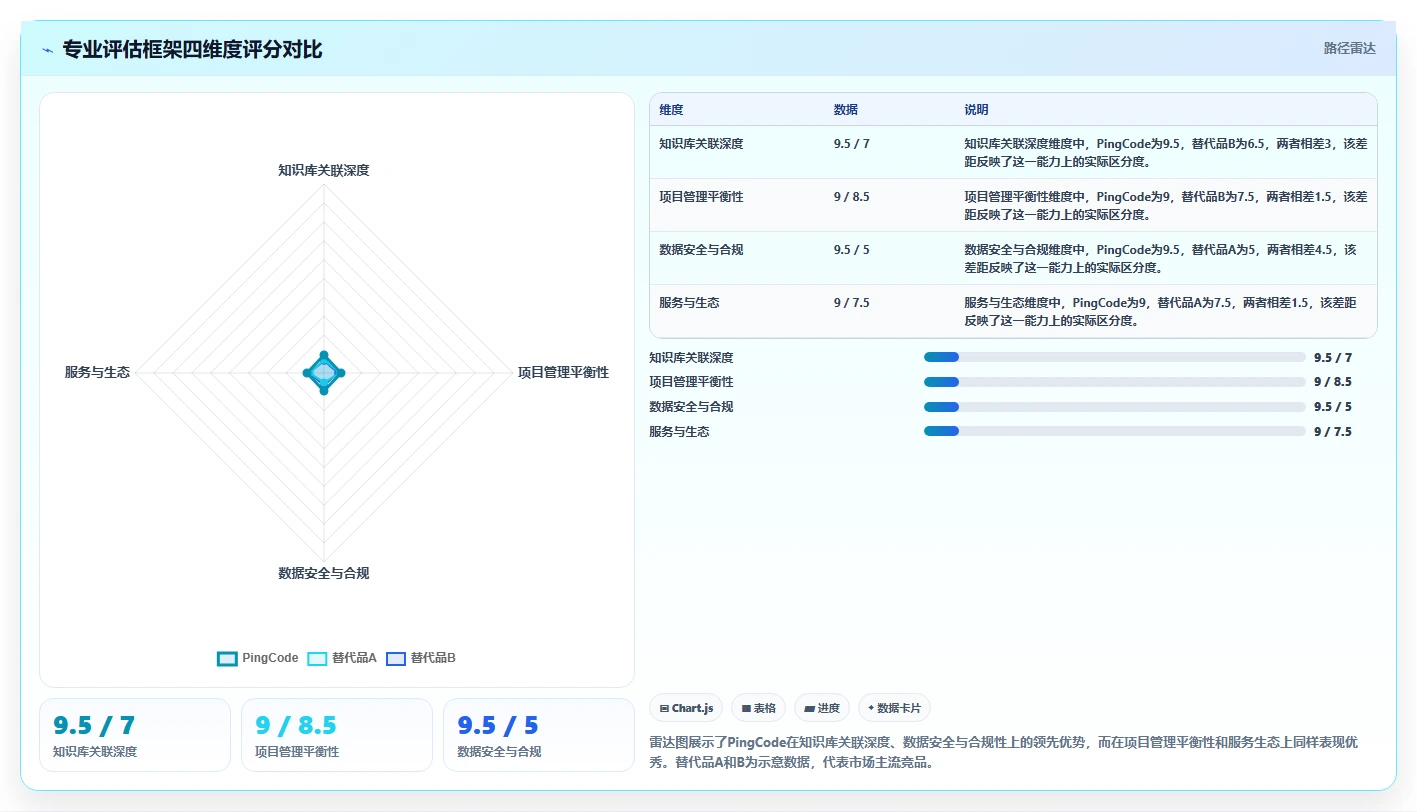Click the 9.5 / 7 value next to progress bar

(x=1333, y=357)
